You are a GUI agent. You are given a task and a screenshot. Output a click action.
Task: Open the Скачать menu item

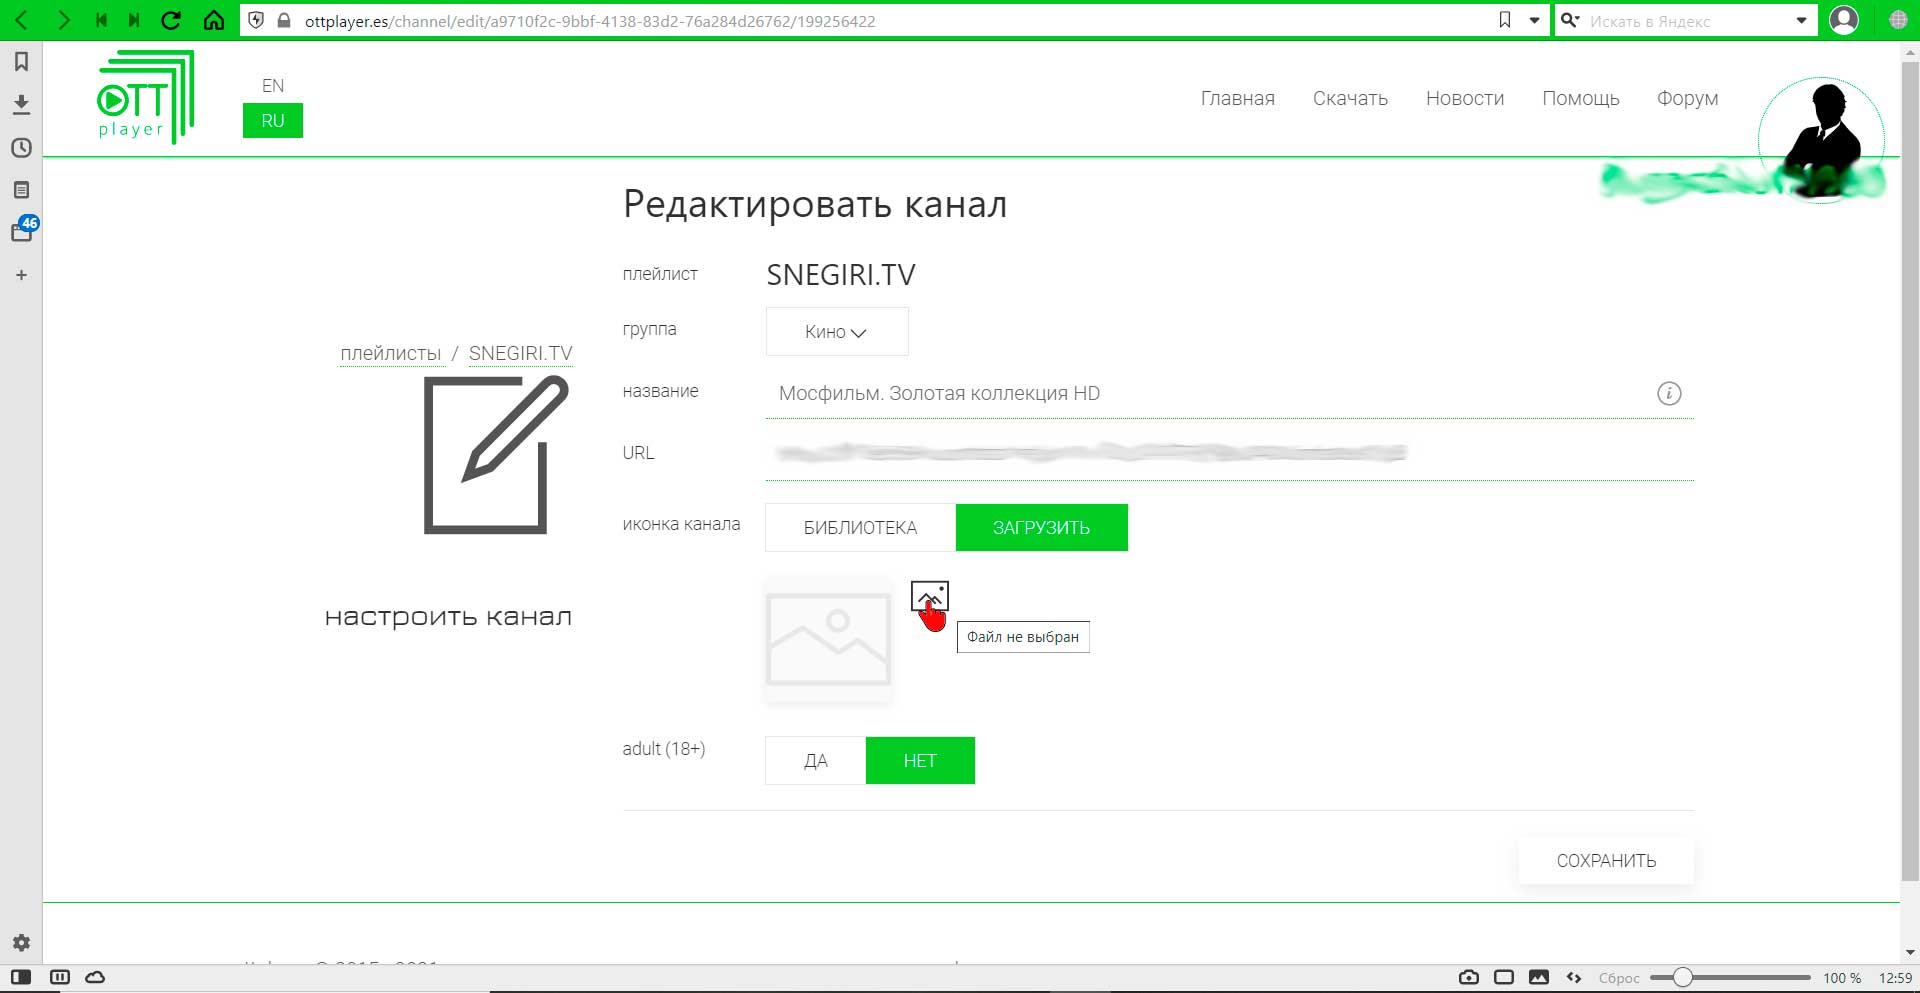(1350, 98)
